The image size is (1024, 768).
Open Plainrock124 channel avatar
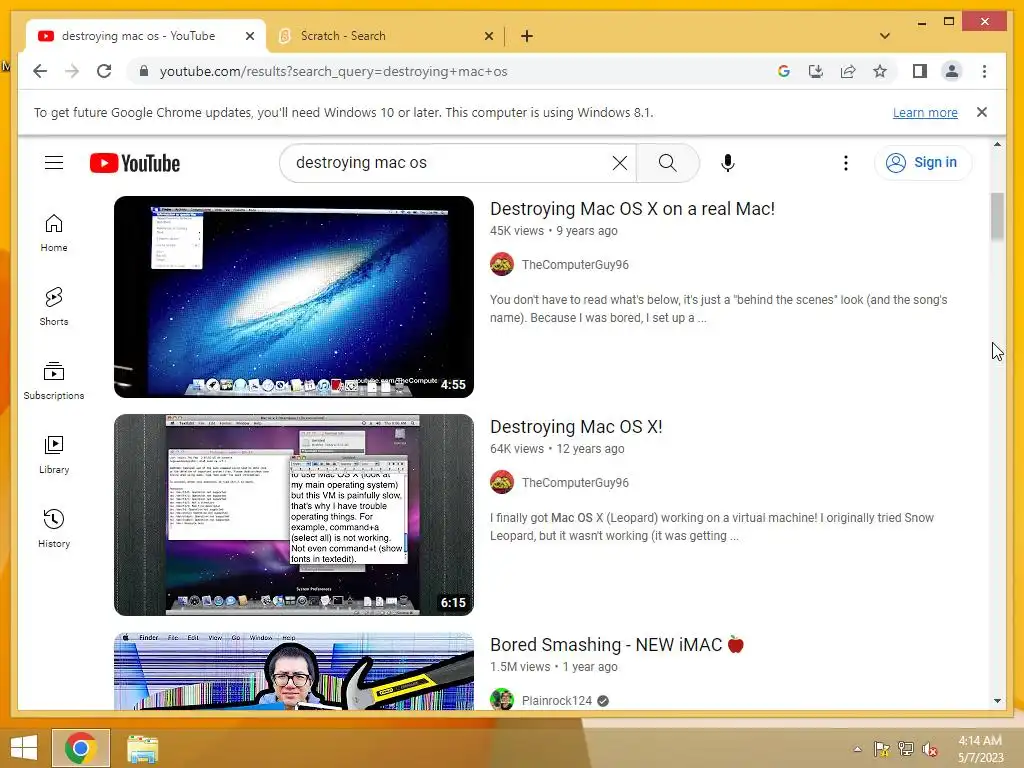[502, 699]
